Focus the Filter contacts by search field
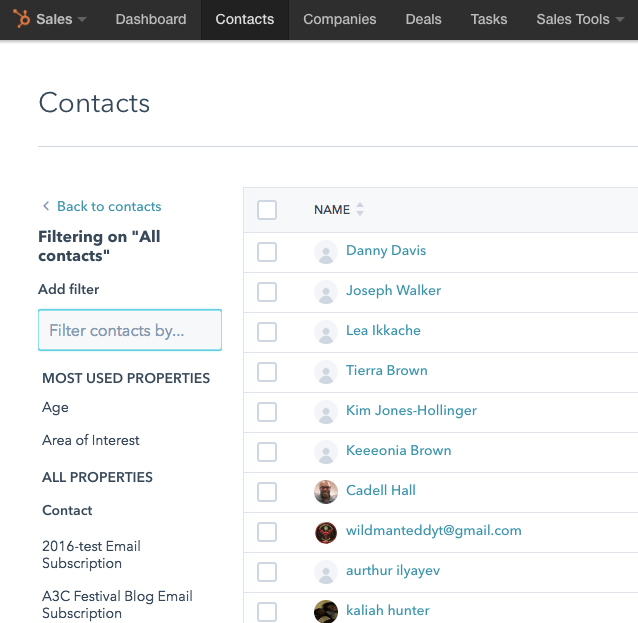638x623 pixels. coord(130,330)
